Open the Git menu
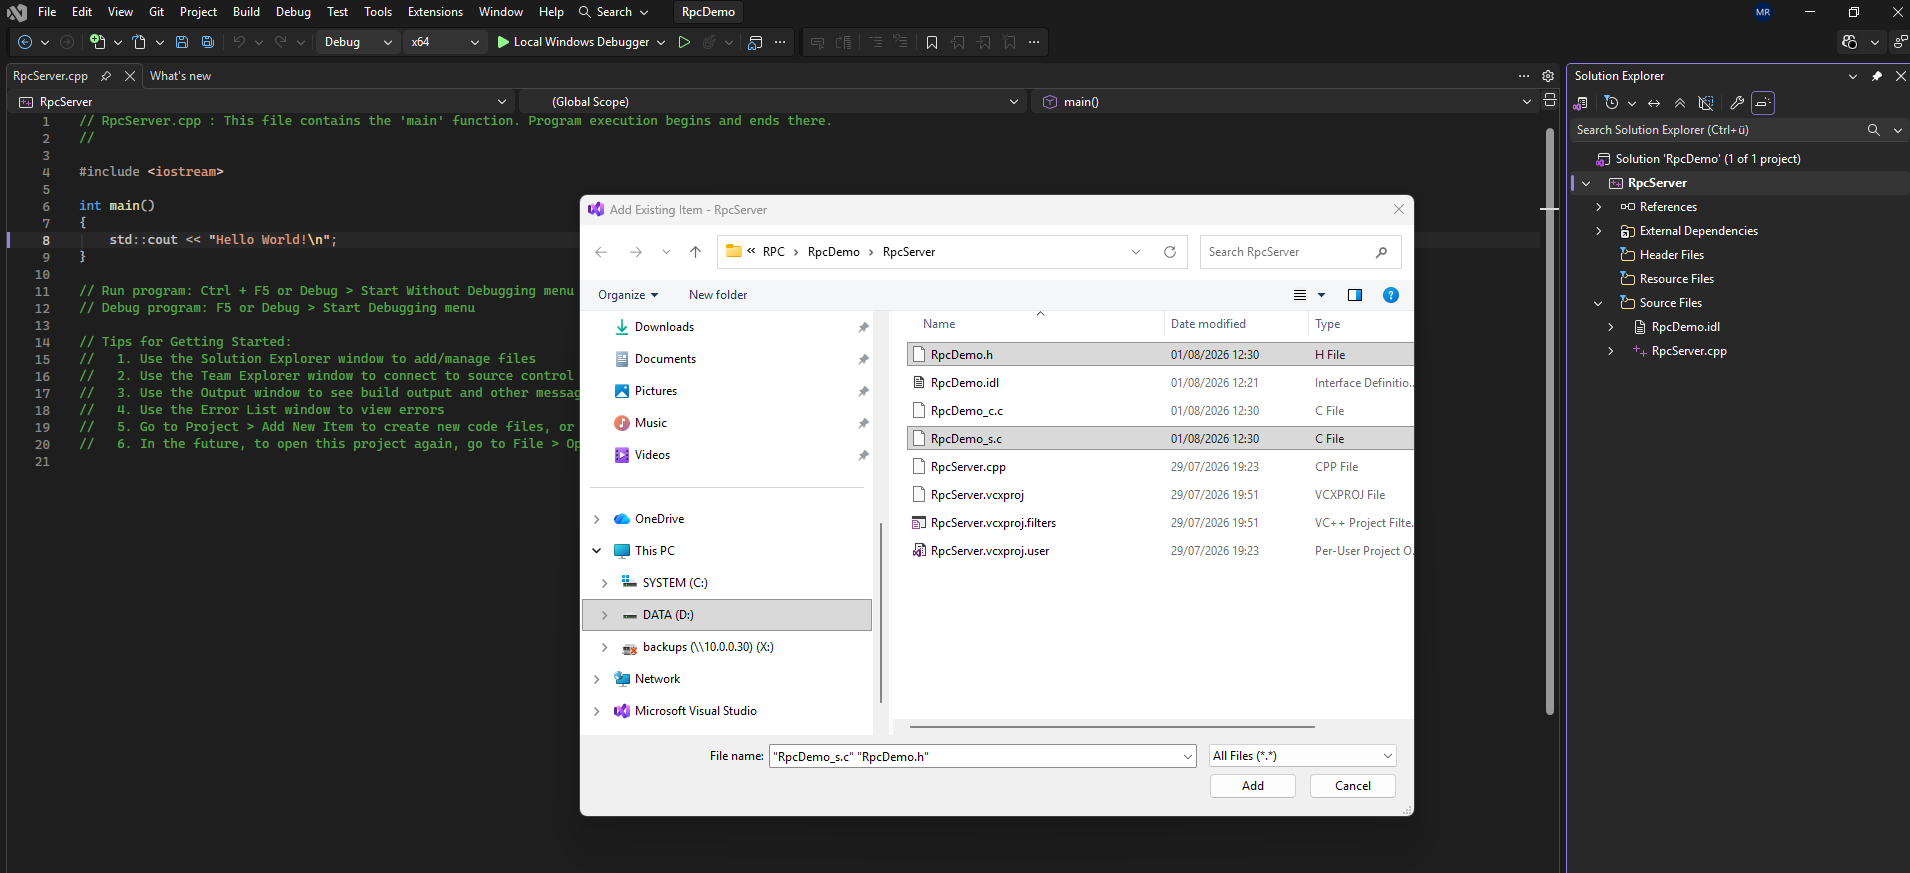 click(156, 12)
